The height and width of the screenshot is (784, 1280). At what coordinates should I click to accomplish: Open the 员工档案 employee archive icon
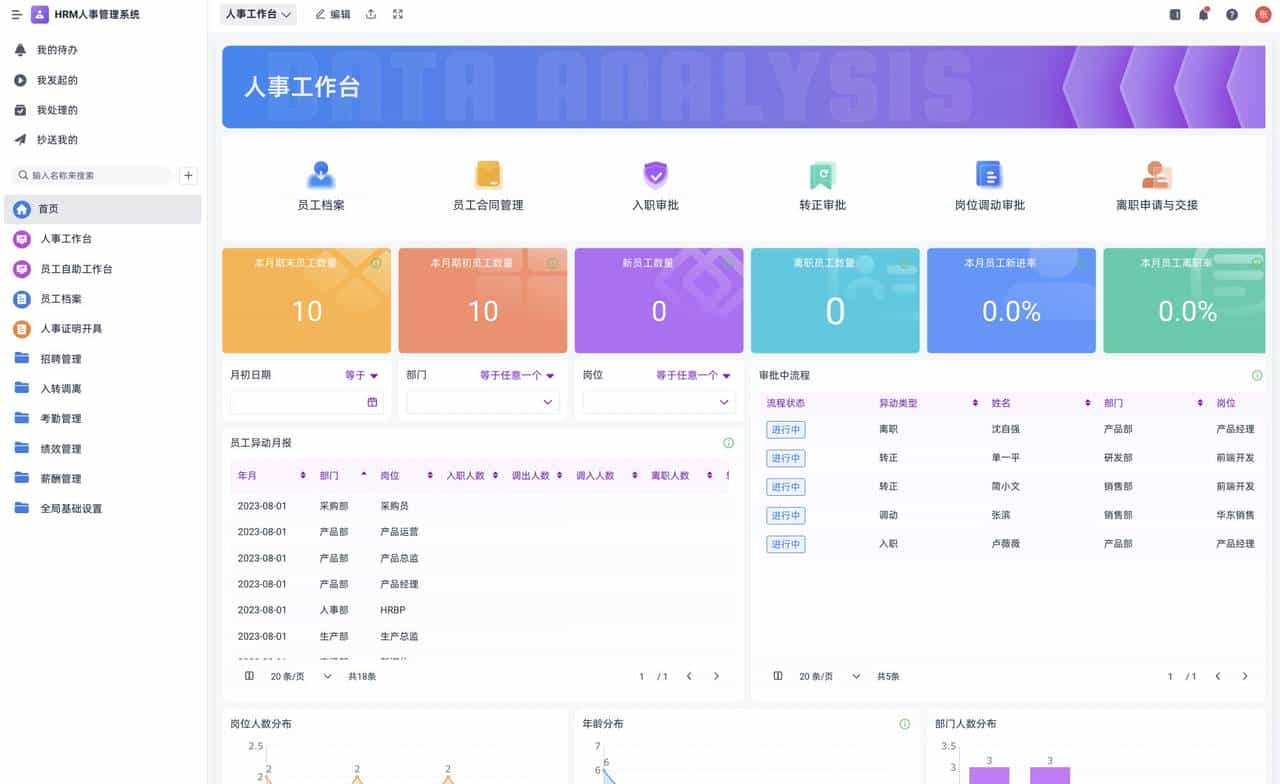tap(321, 176)
